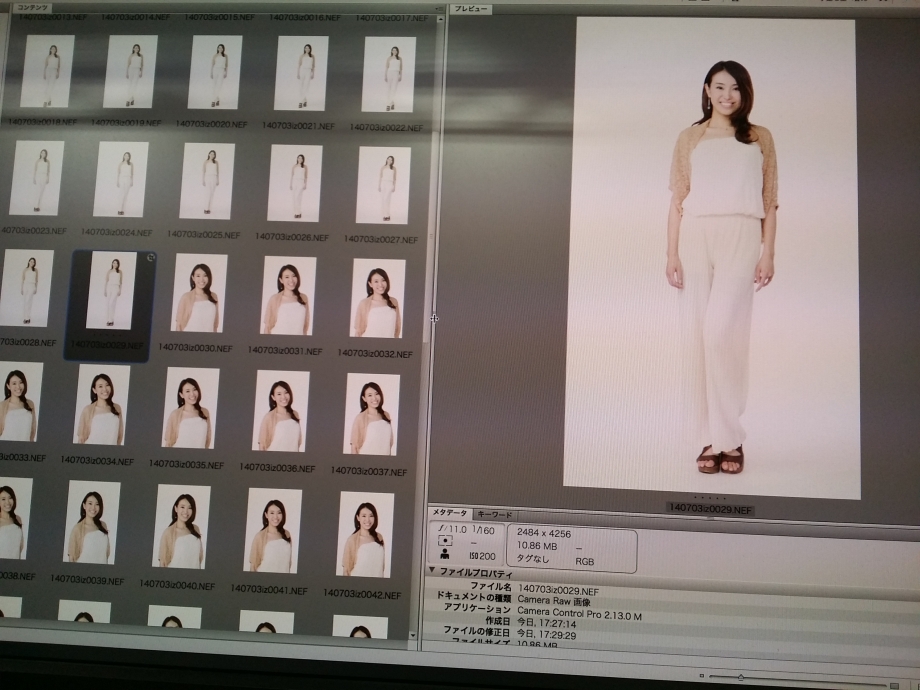The height and width of the screenshot is (690, 920).
Task: Click the badge icon on thumbnail 140703iz0029
Action: click(151, 257)
